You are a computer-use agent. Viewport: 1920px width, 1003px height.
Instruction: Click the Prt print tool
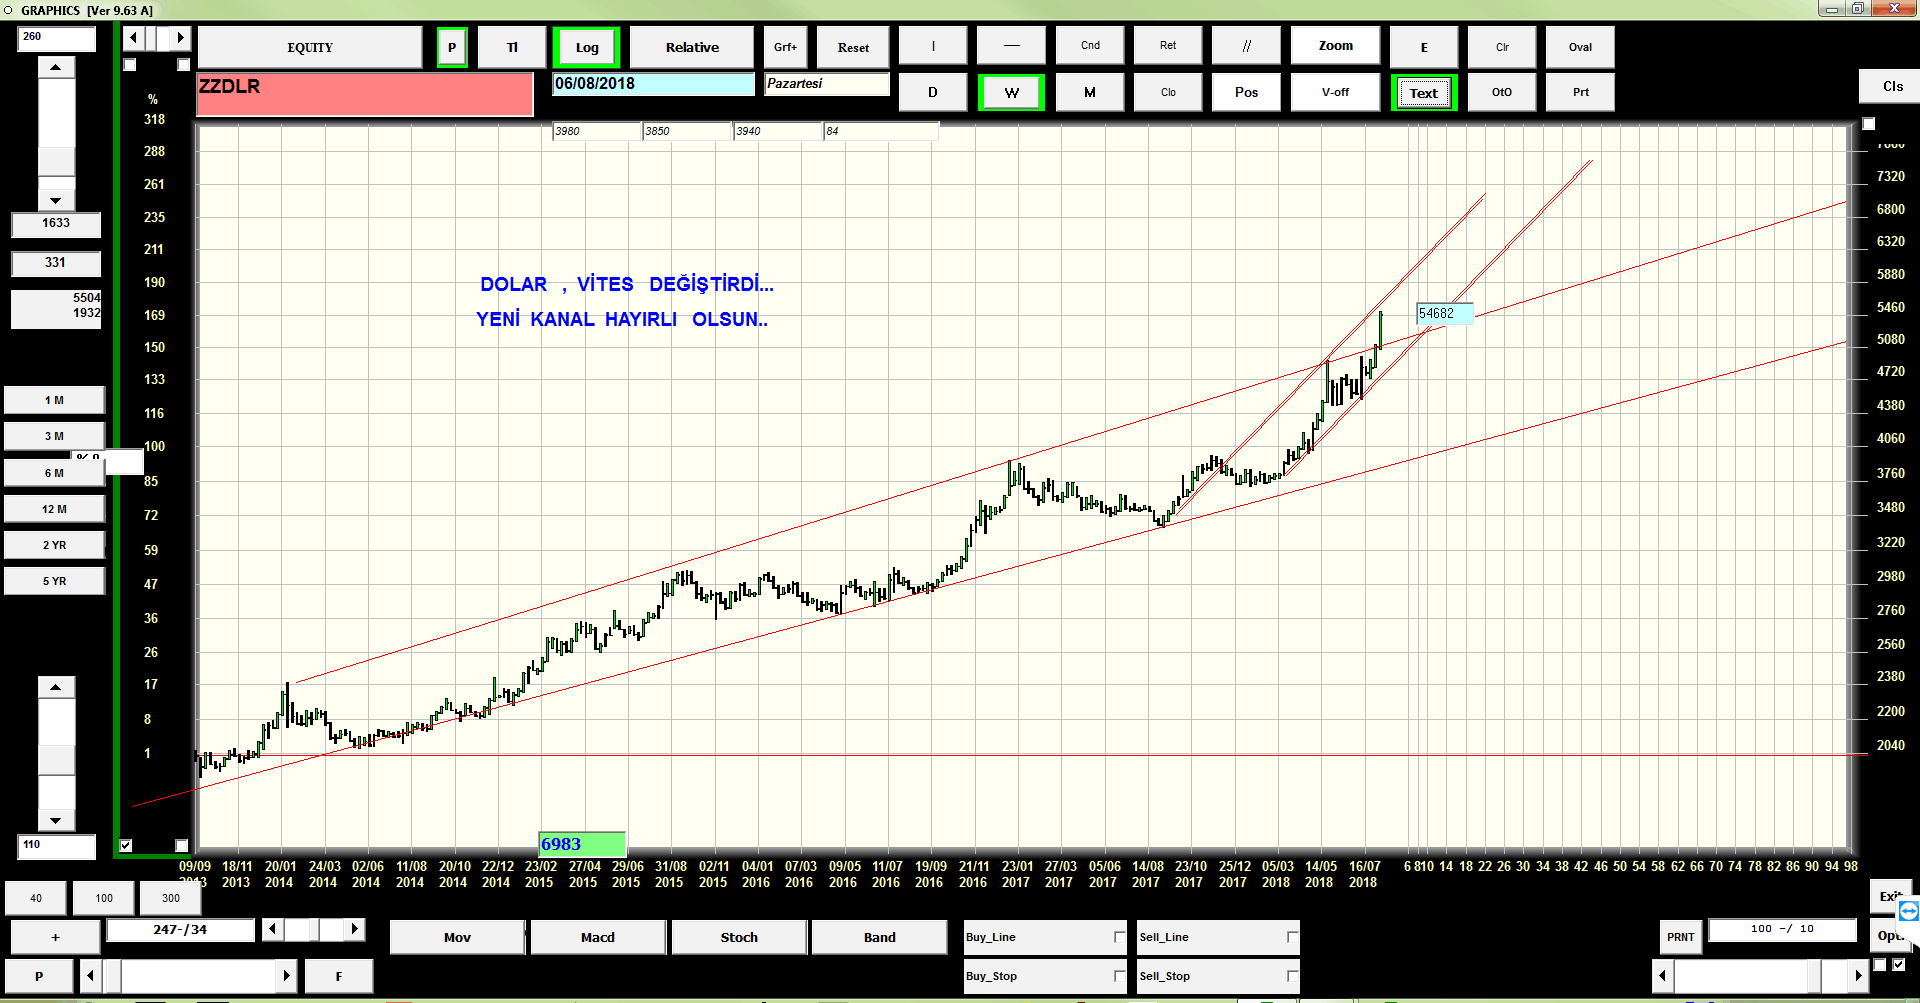point(1580,92)
